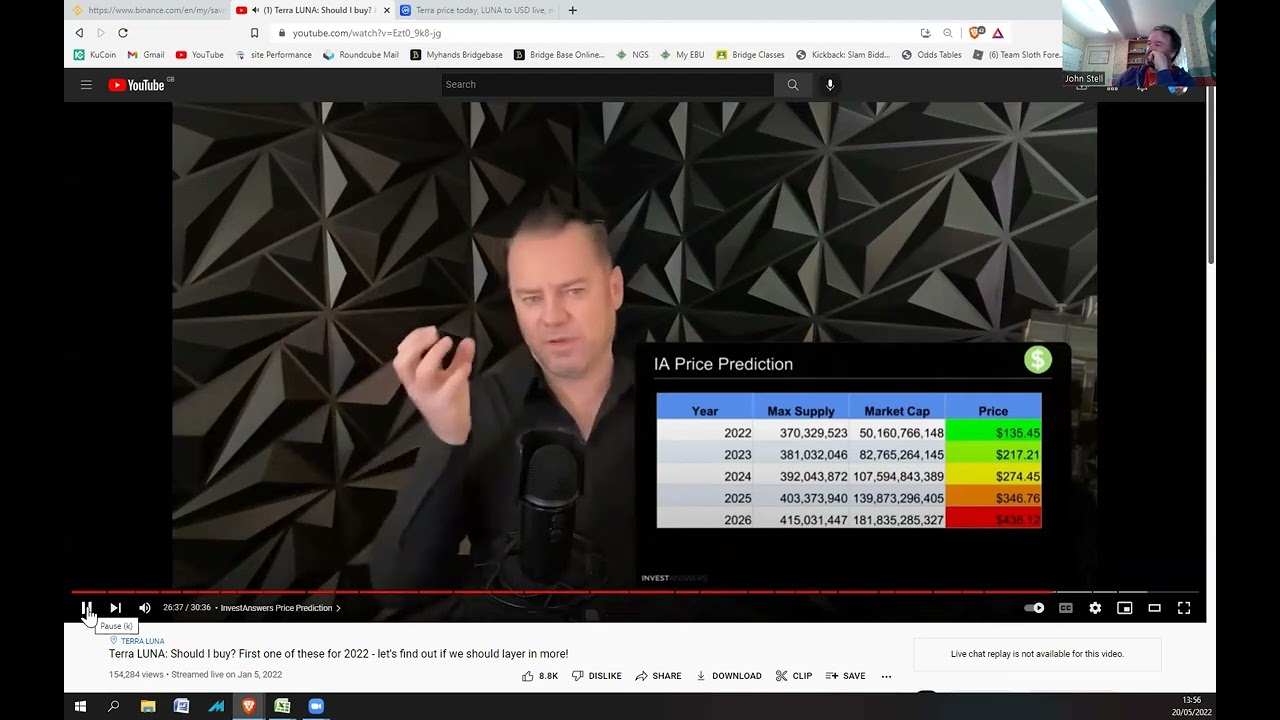Enter full screen mode

coord(1184,607)
